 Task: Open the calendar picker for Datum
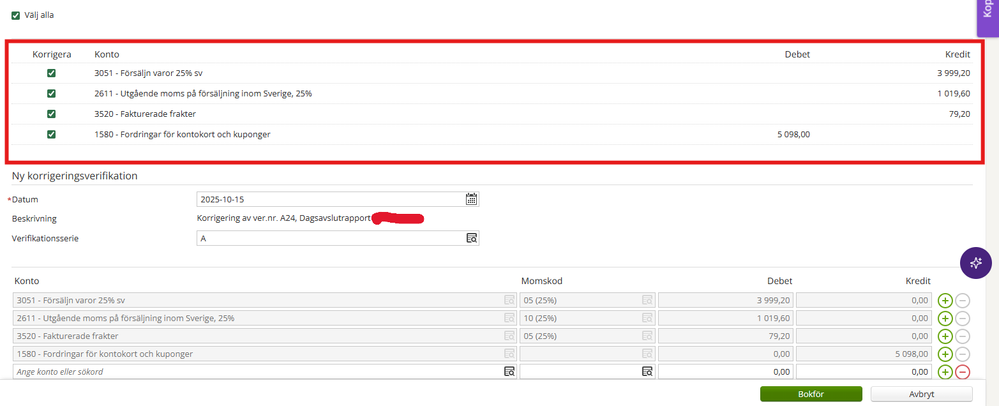pyautogui.click(x=471, y=199)
